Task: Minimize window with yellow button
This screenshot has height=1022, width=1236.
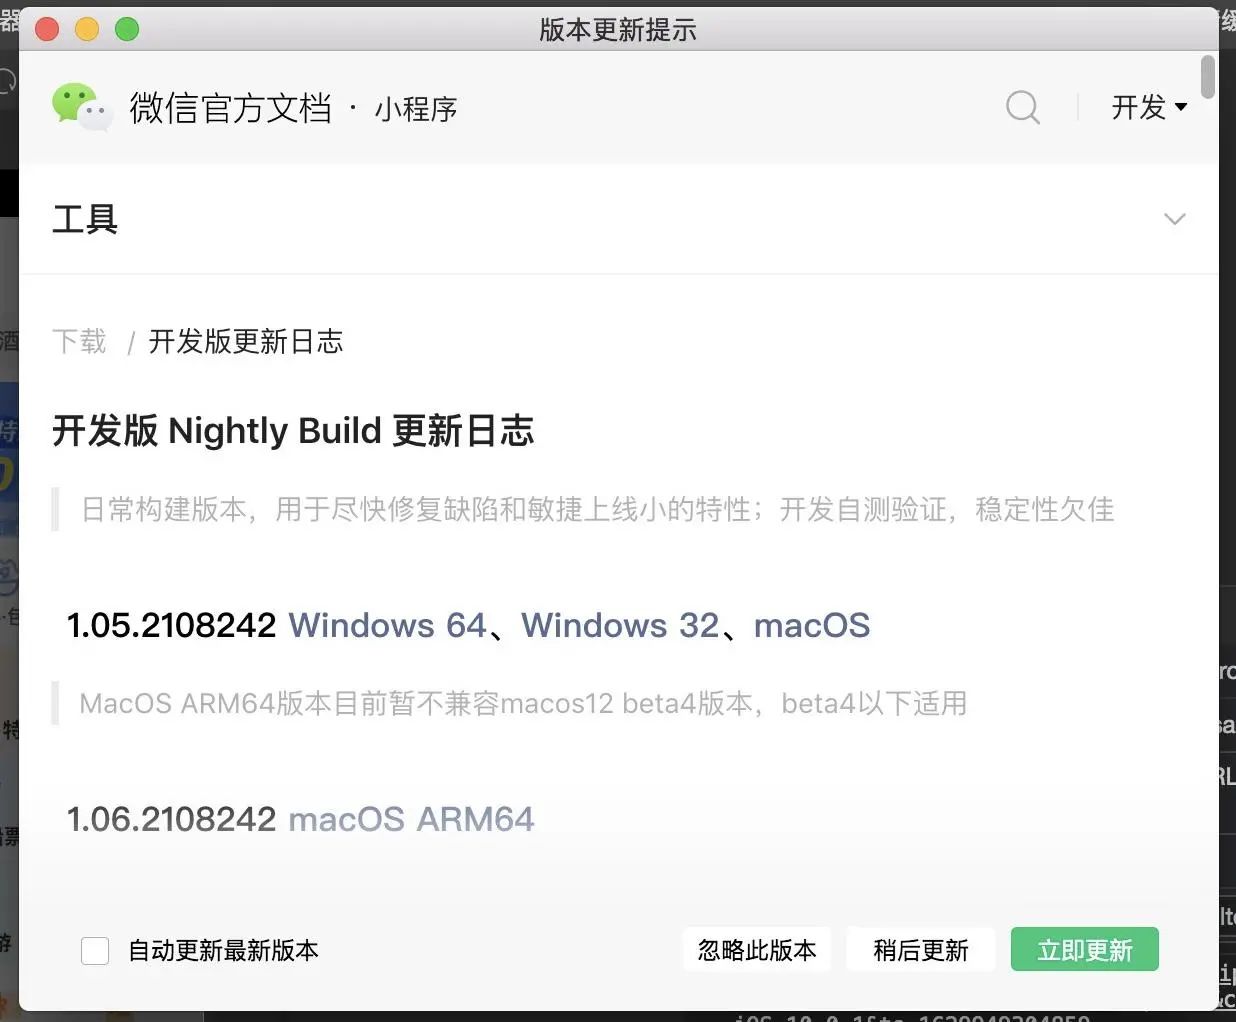Action: click(87, 29)
